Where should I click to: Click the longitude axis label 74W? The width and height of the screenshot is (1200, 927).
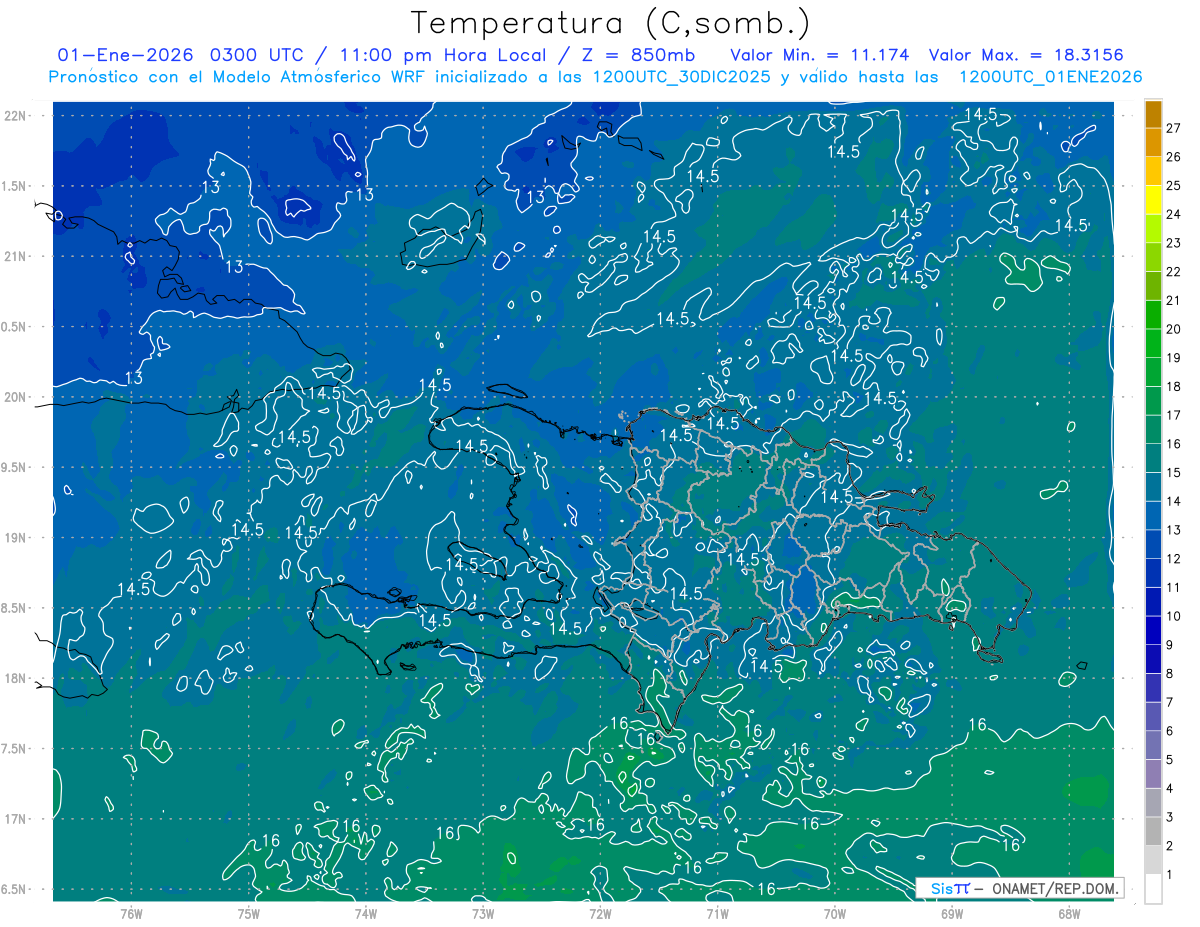pos(365,914)
